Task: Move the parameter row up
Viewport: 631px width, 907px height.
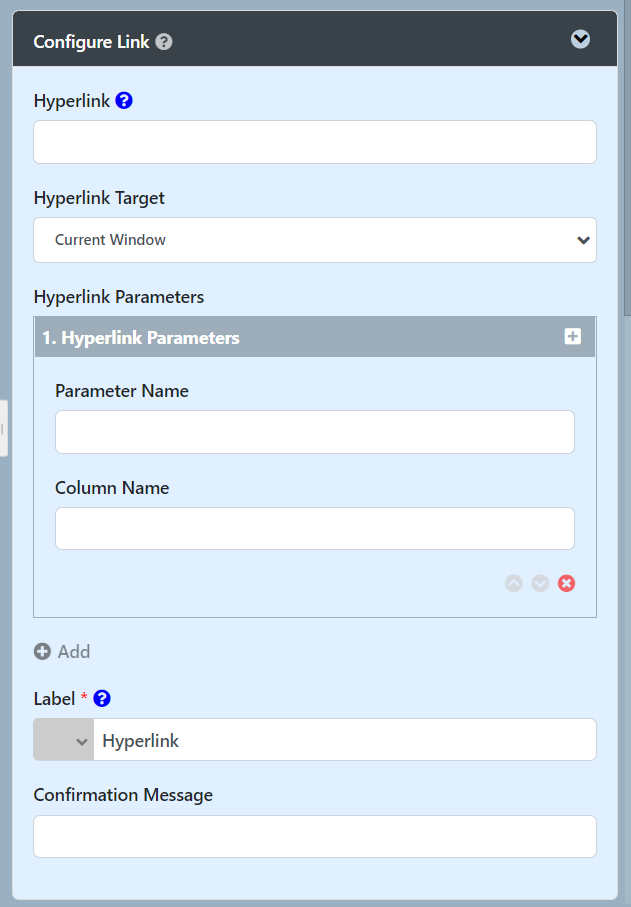Action: coord(514,583)
